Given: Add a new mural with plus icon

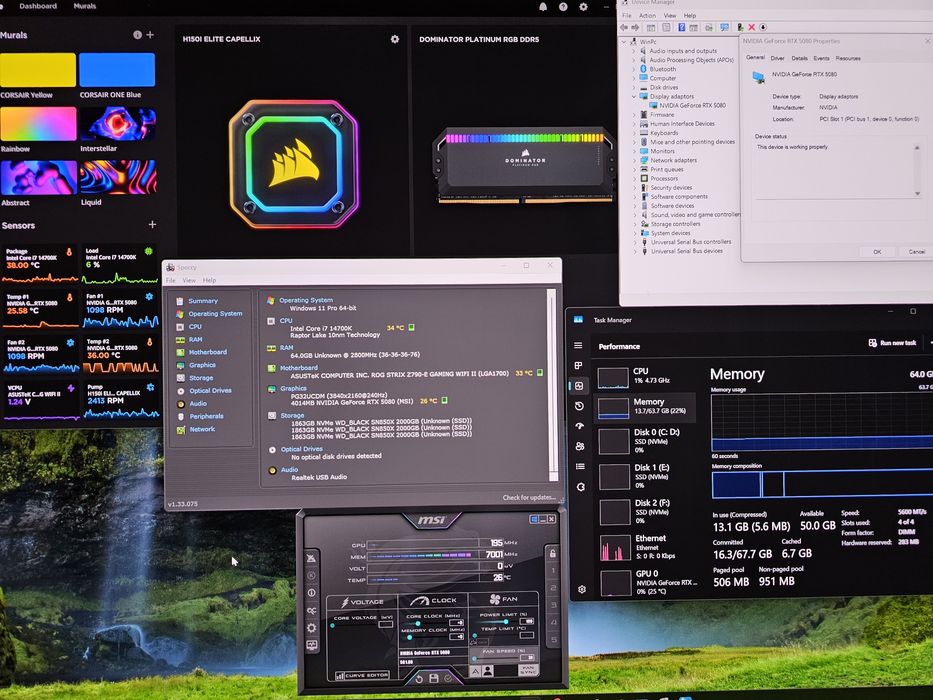Looking at the screenshot, I should (x=151, y=35).
